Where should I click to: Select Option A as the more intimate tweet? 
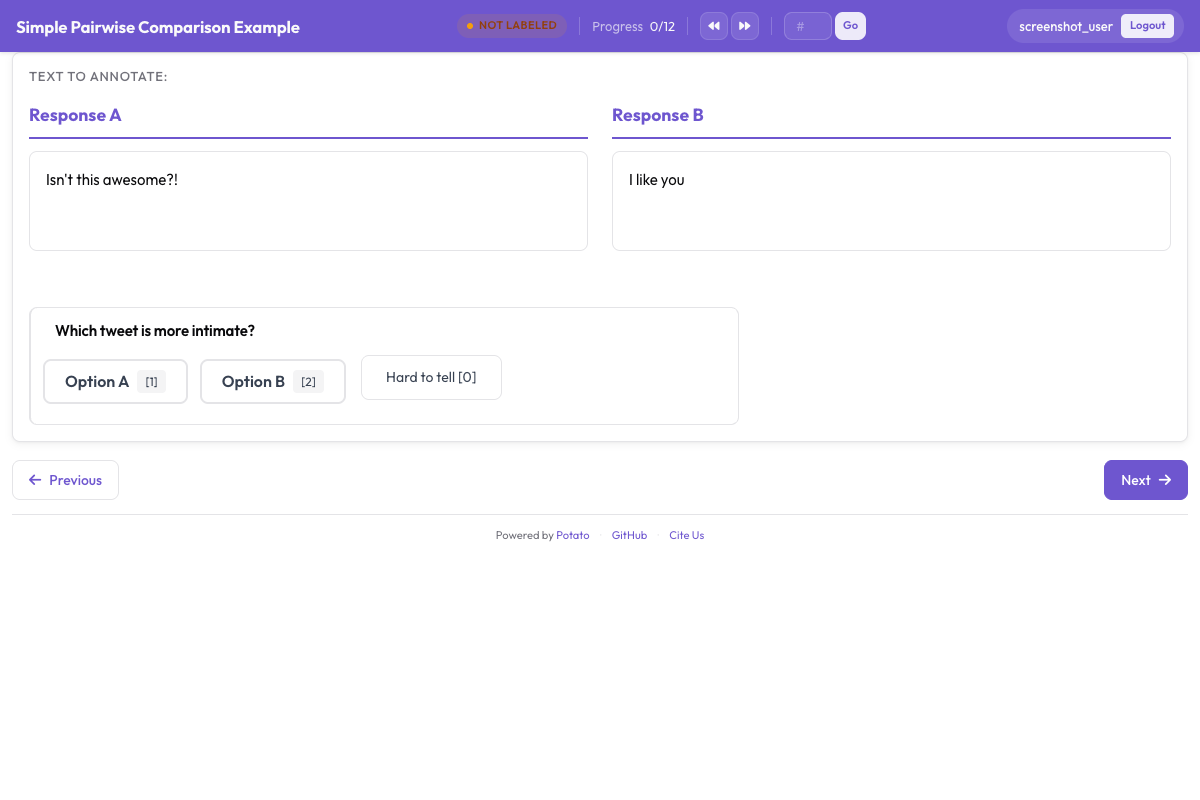point(115,381)
